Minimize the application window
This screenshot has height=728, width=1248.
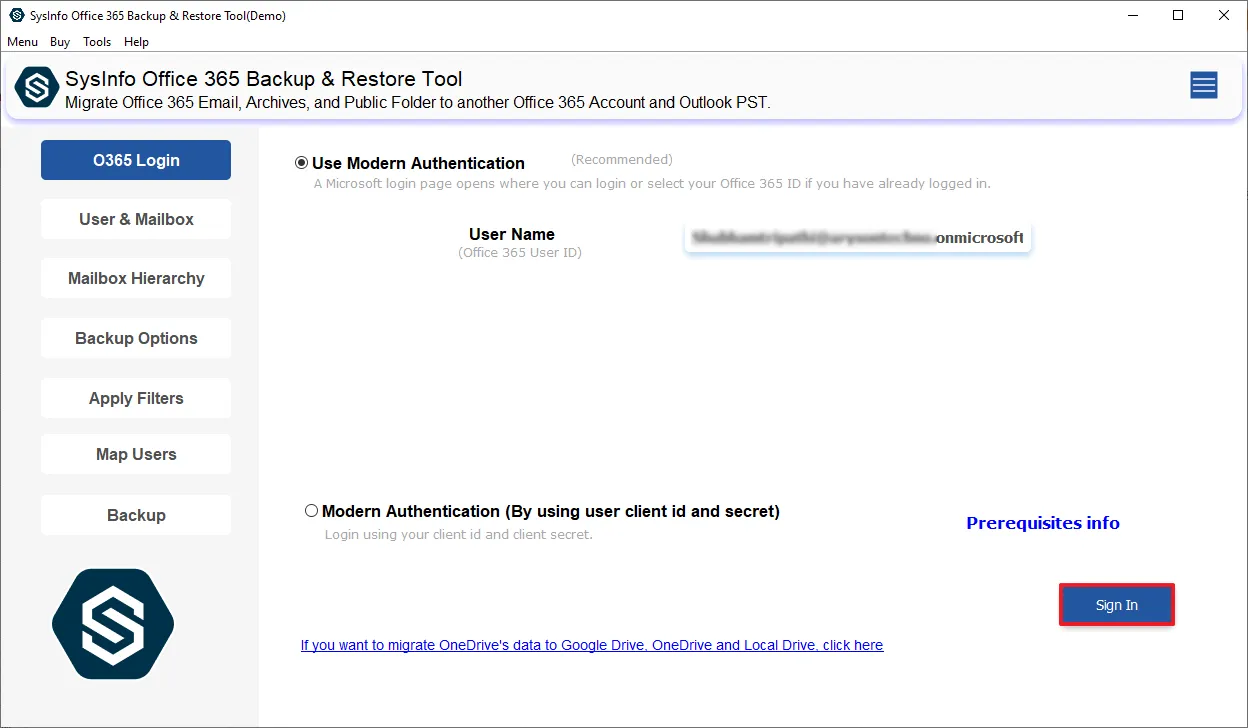(x=1132, y=15)
